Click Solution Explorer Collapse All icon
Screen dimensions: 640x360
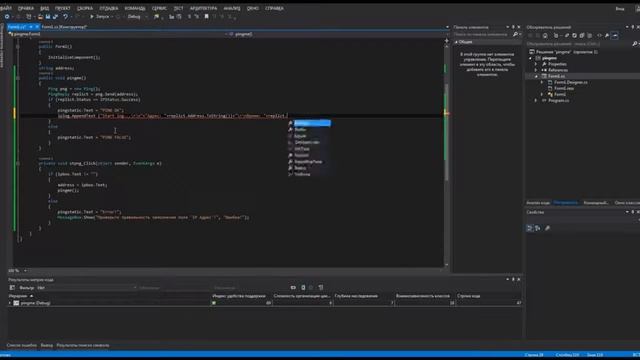coord(582,36)
